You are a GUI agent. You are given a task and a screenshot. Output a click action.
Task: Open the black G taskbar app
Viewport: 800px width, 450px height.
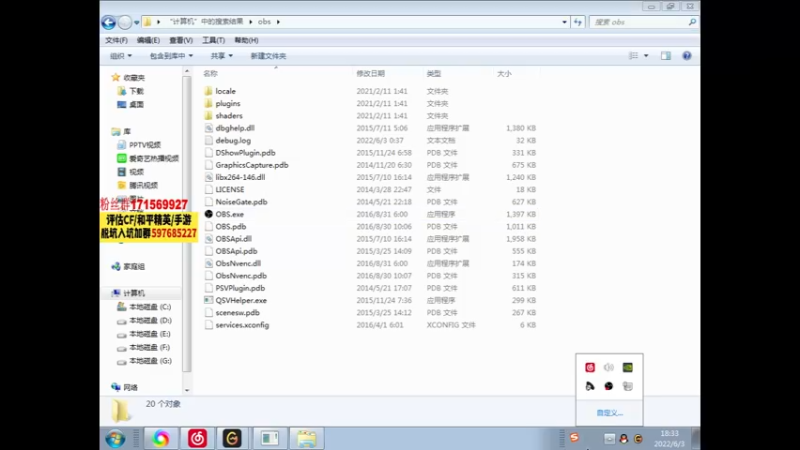232,439
